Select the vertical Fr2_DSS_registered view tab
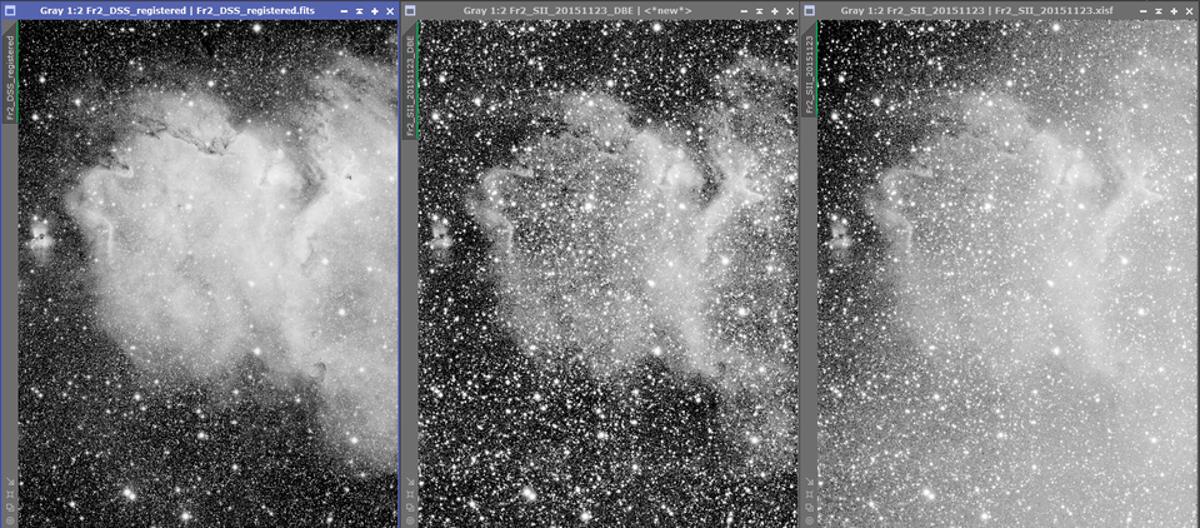1200x528 pixels. (x=10, y=78)
